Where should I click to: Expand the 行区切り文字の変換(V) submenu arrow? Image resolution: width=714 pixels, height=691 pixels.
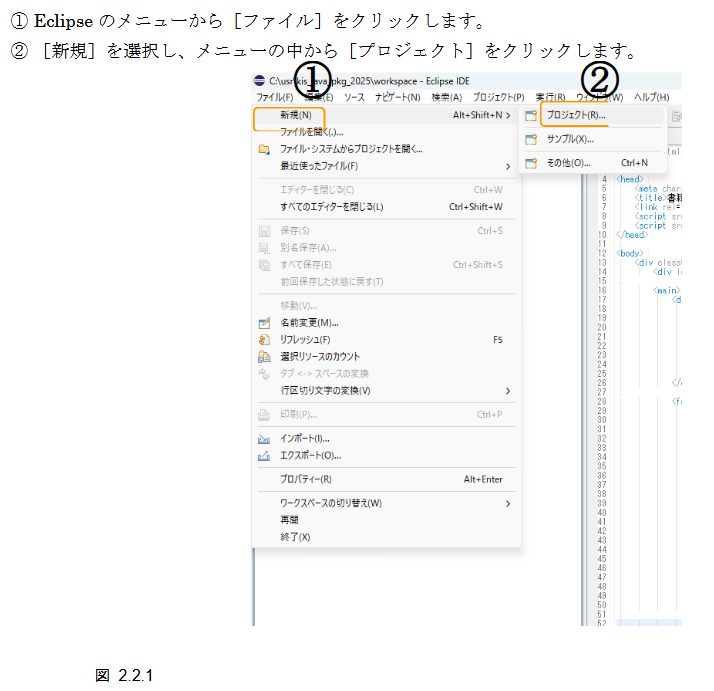coord(508,391)
